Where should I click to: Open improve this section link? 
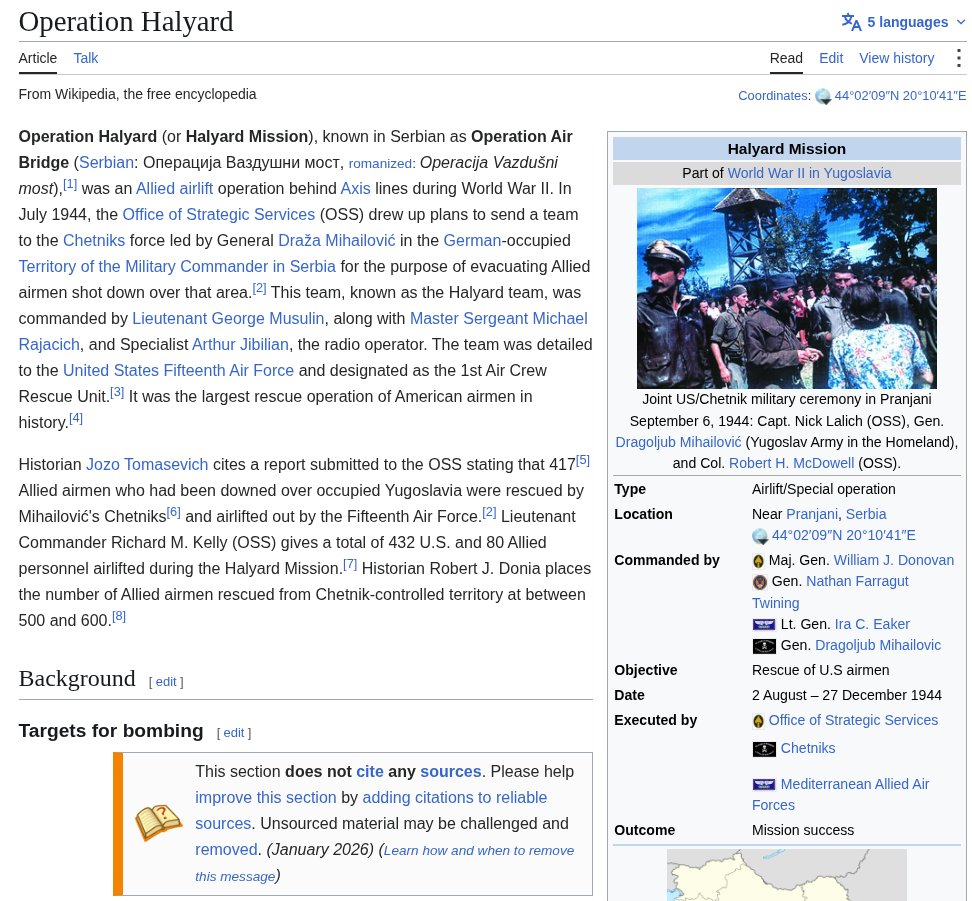tap(265, 797)
